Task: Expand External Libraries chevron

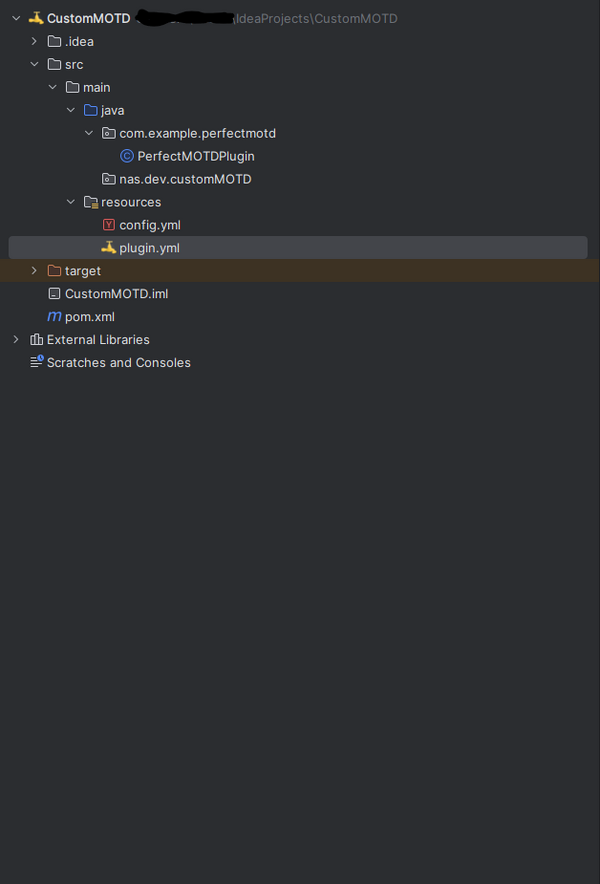Action: click(x=16, y=339)
